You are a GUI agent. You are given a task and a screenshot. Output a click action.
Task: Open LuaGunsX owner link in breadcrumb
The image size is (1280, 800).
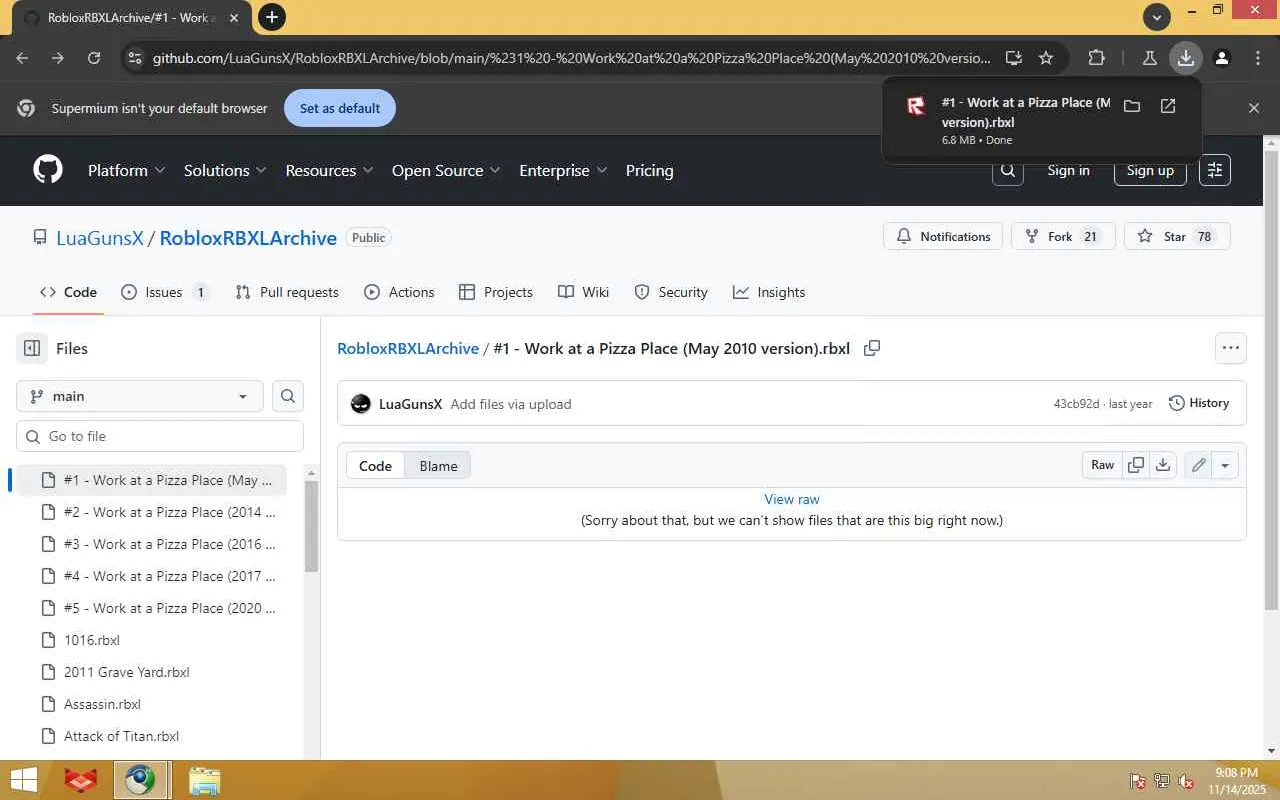click(100, 238)
